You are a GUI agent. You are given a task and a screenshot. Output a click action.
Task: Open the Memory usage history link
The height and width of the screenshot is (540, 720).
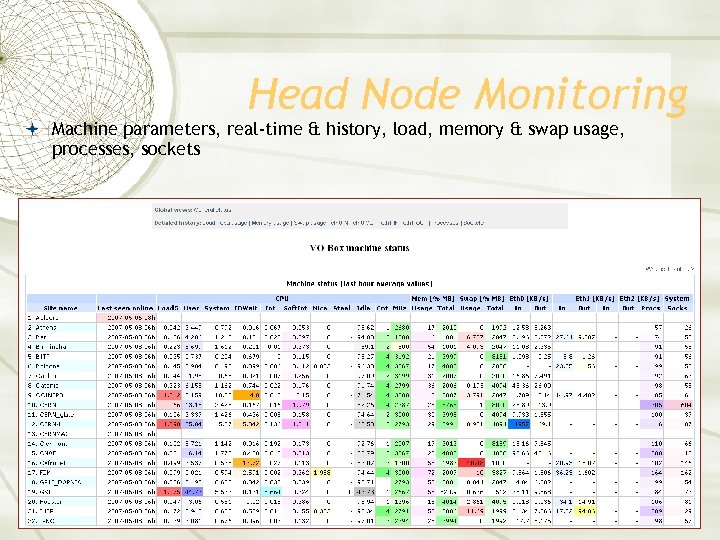(x=270, y=223)
